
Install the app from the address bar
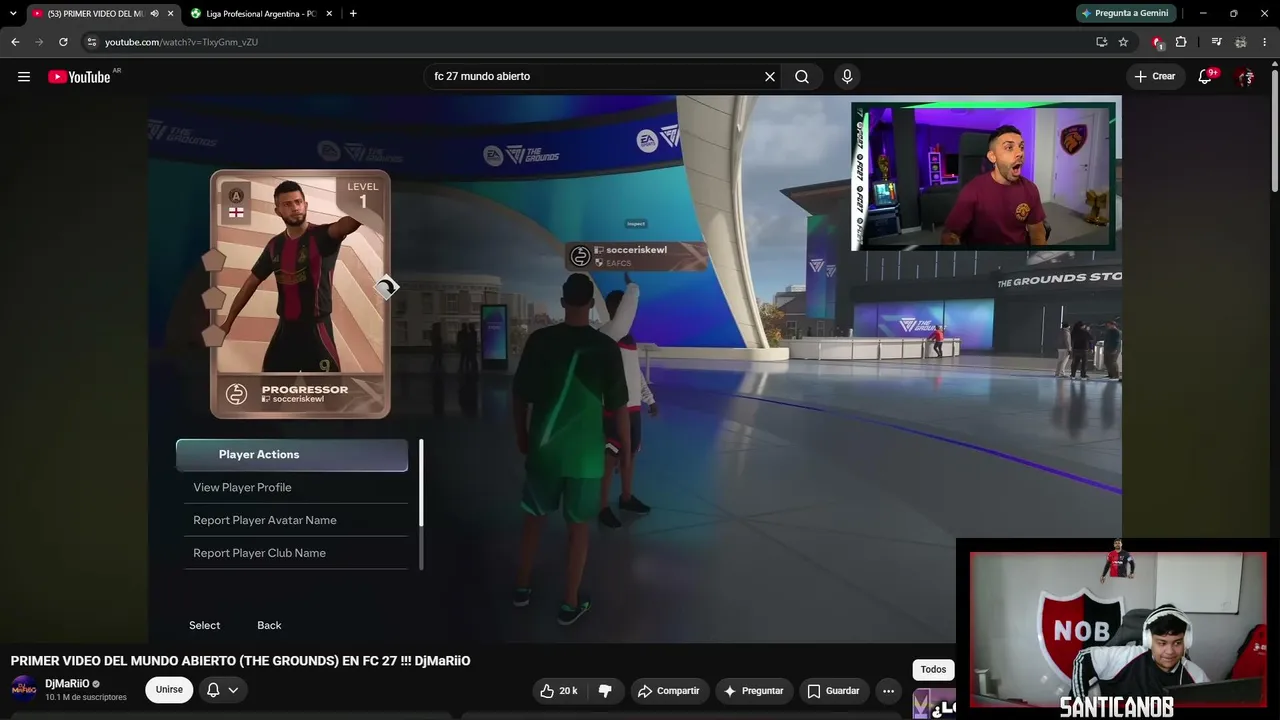click(x=1101, y=42)
